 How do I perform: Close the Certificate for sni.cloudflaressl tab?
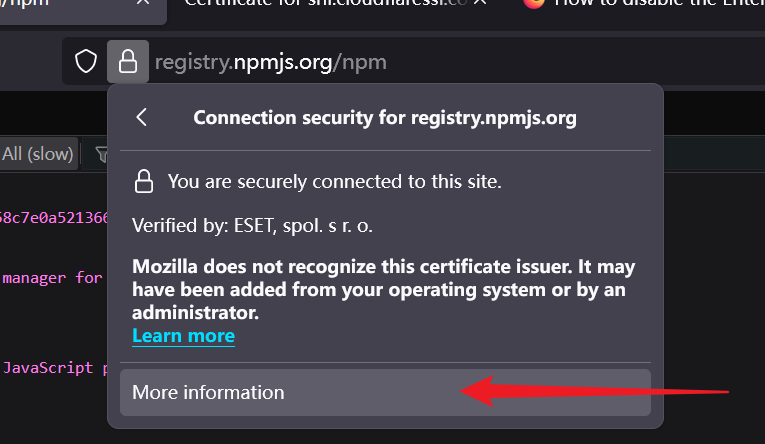[x=480, y=2]
